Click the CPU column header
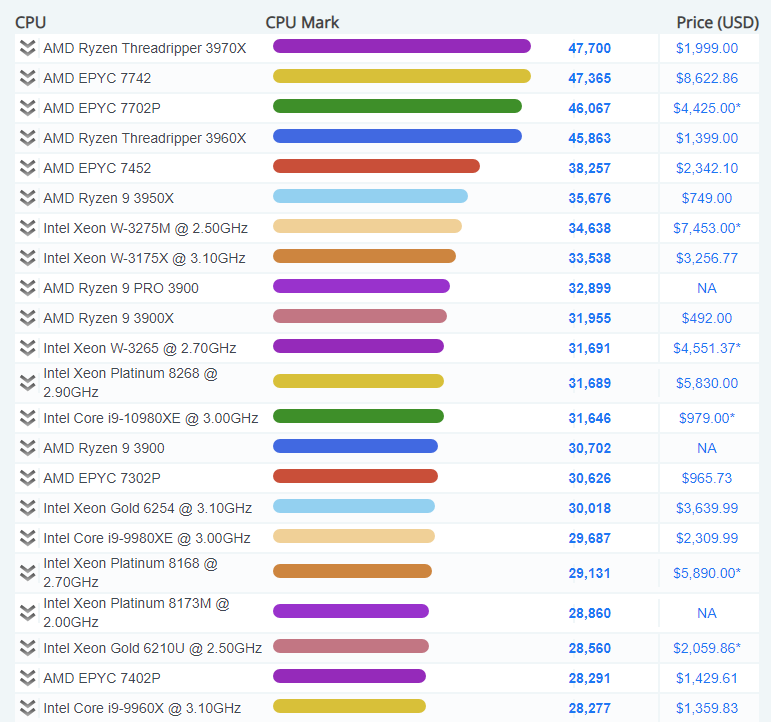Viewport: 771px width, 722px height. pyautogui.click(x=30, y=23)
